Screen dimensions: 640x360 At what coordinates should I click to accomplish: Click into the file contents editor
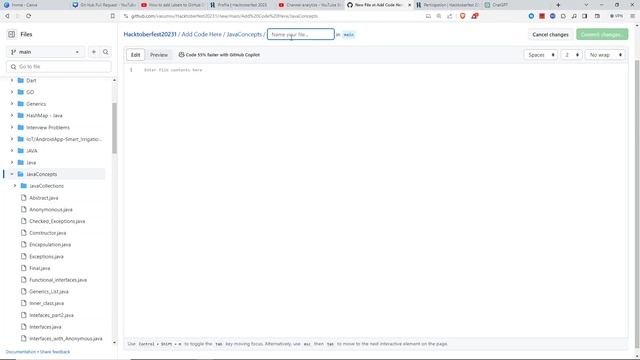coord(376,200)
